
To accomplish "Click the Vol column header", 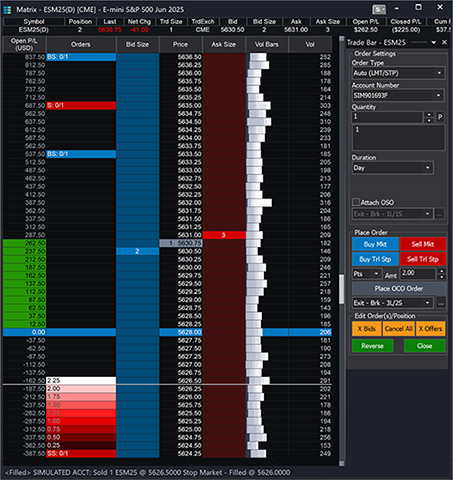I will pos(310,44).
